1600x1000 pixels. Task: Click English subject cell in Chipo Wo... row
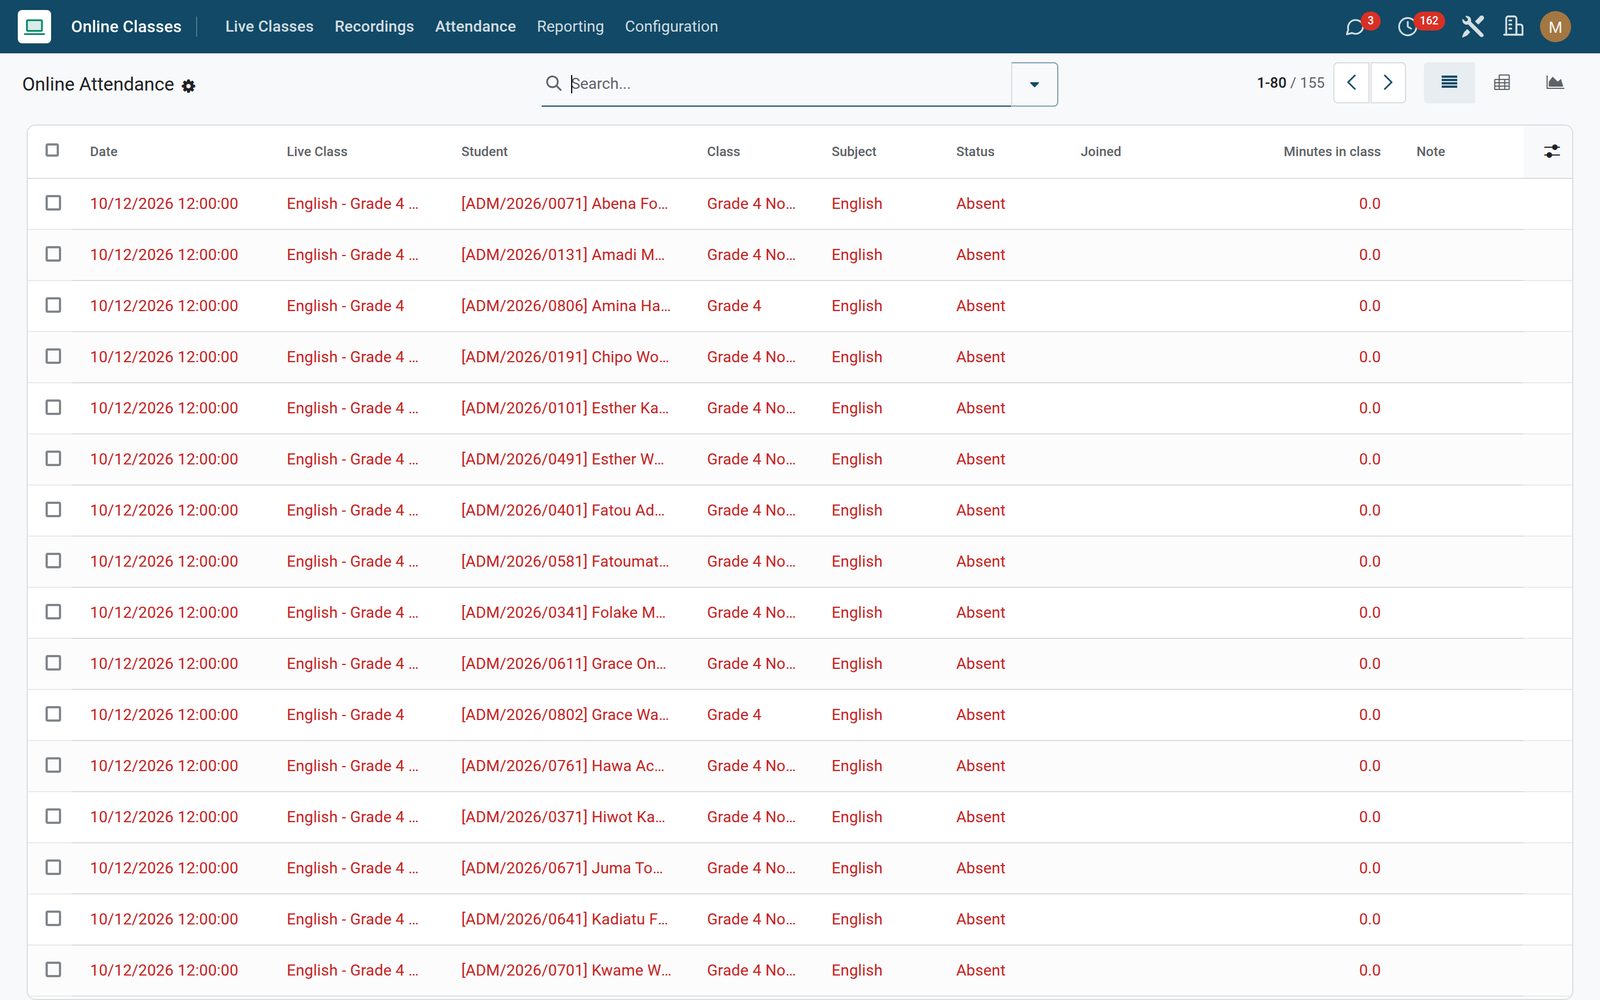[857, 357]
